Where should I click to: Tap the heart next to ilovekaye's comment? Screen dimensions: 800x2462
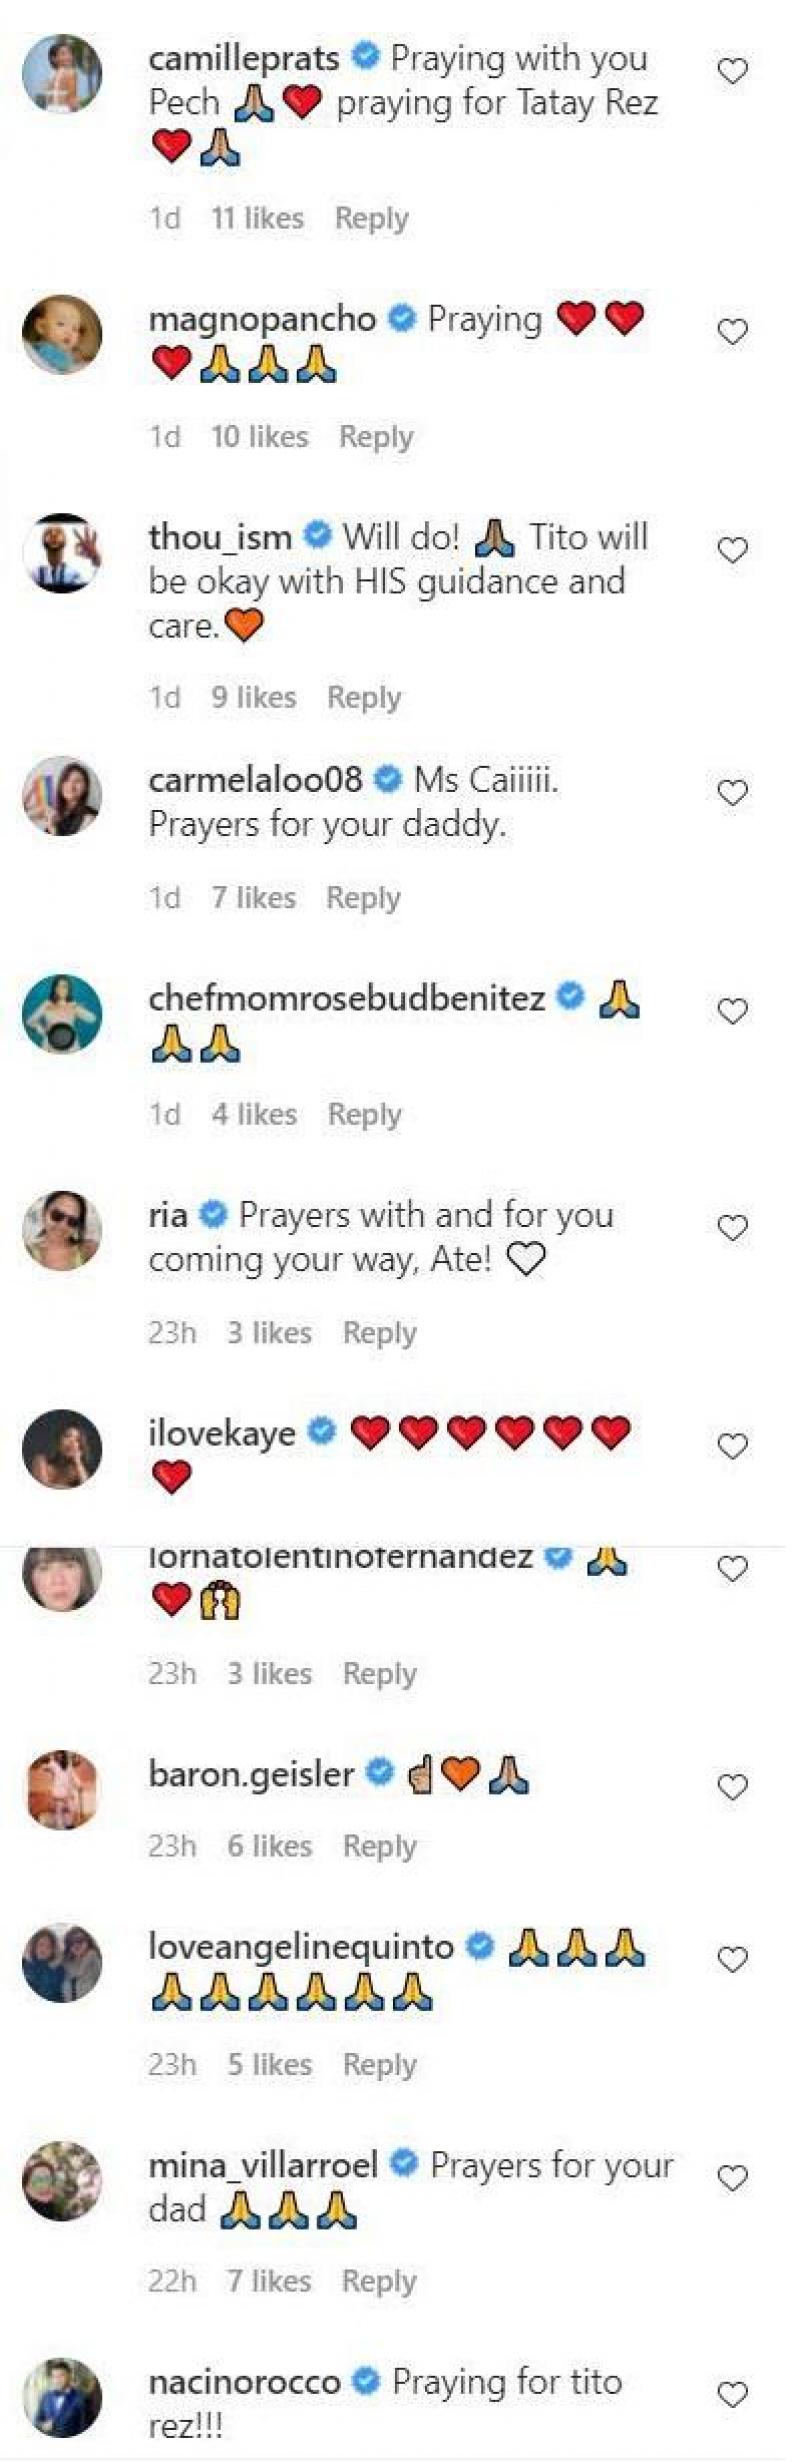pos(733,1446)
